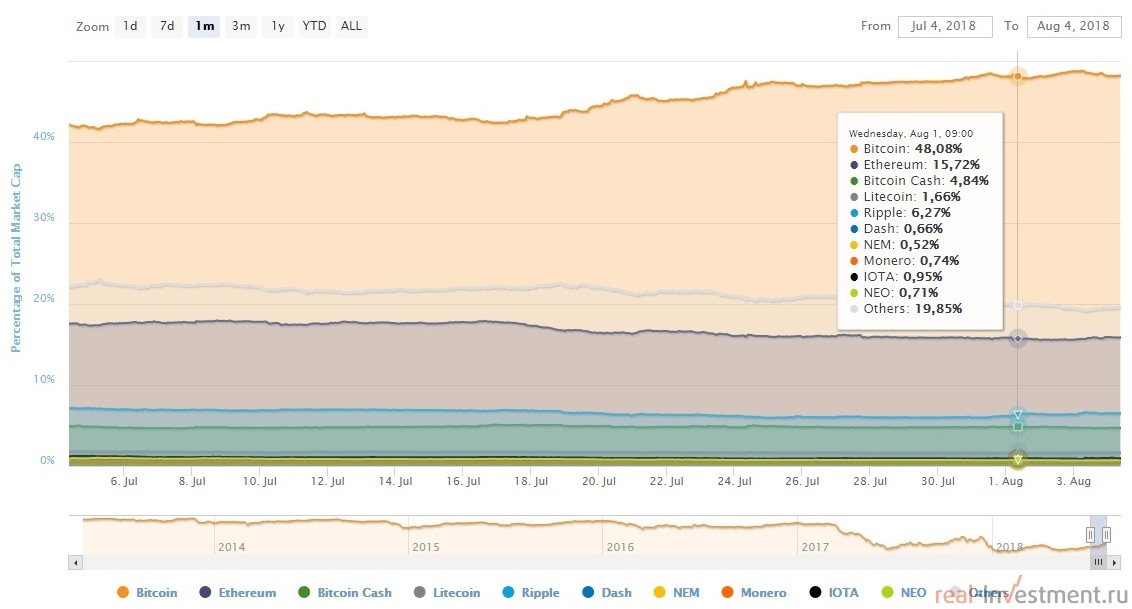
Task: Toggle Ethereum series in legend
Action: [238, 592]
